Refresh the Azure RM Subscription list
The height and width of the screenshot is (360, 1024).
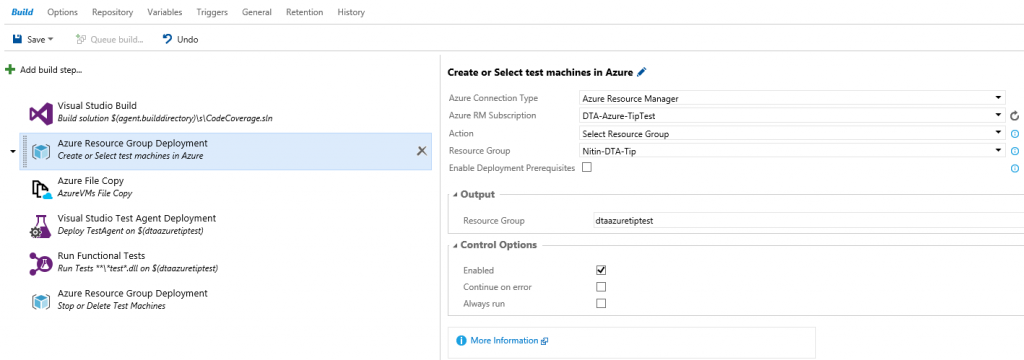1014,116
